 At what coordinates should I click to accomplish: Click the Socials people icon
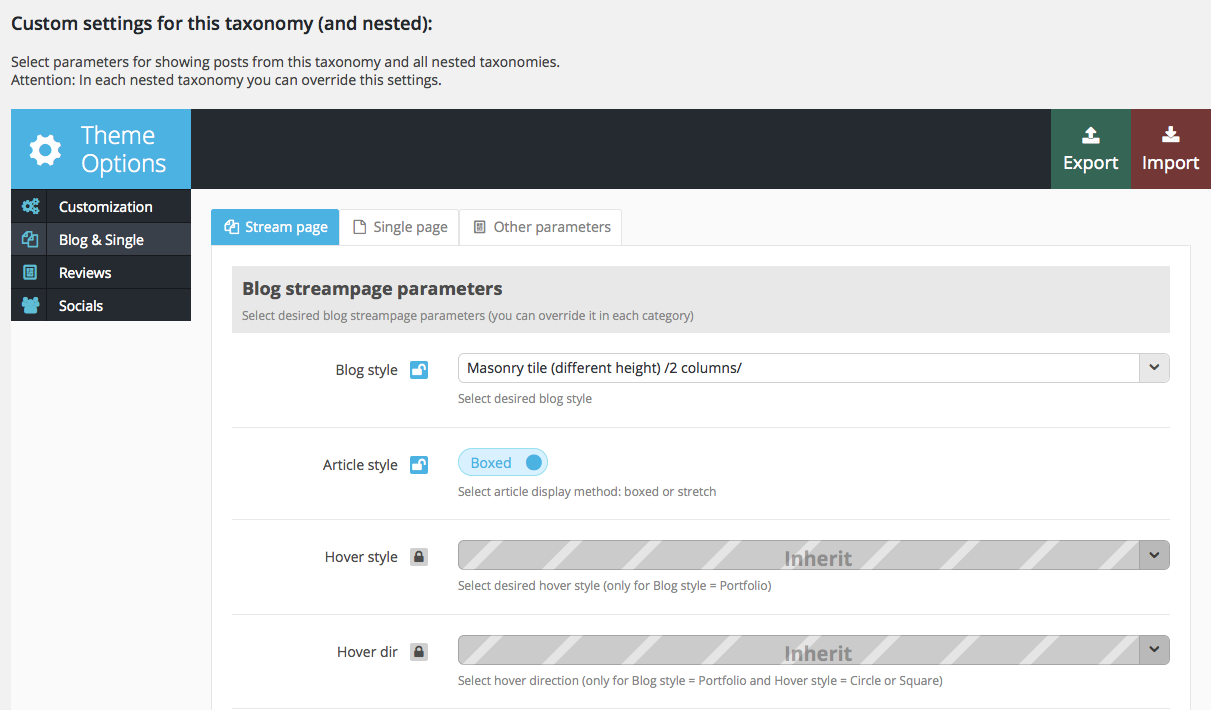[31, 306]
